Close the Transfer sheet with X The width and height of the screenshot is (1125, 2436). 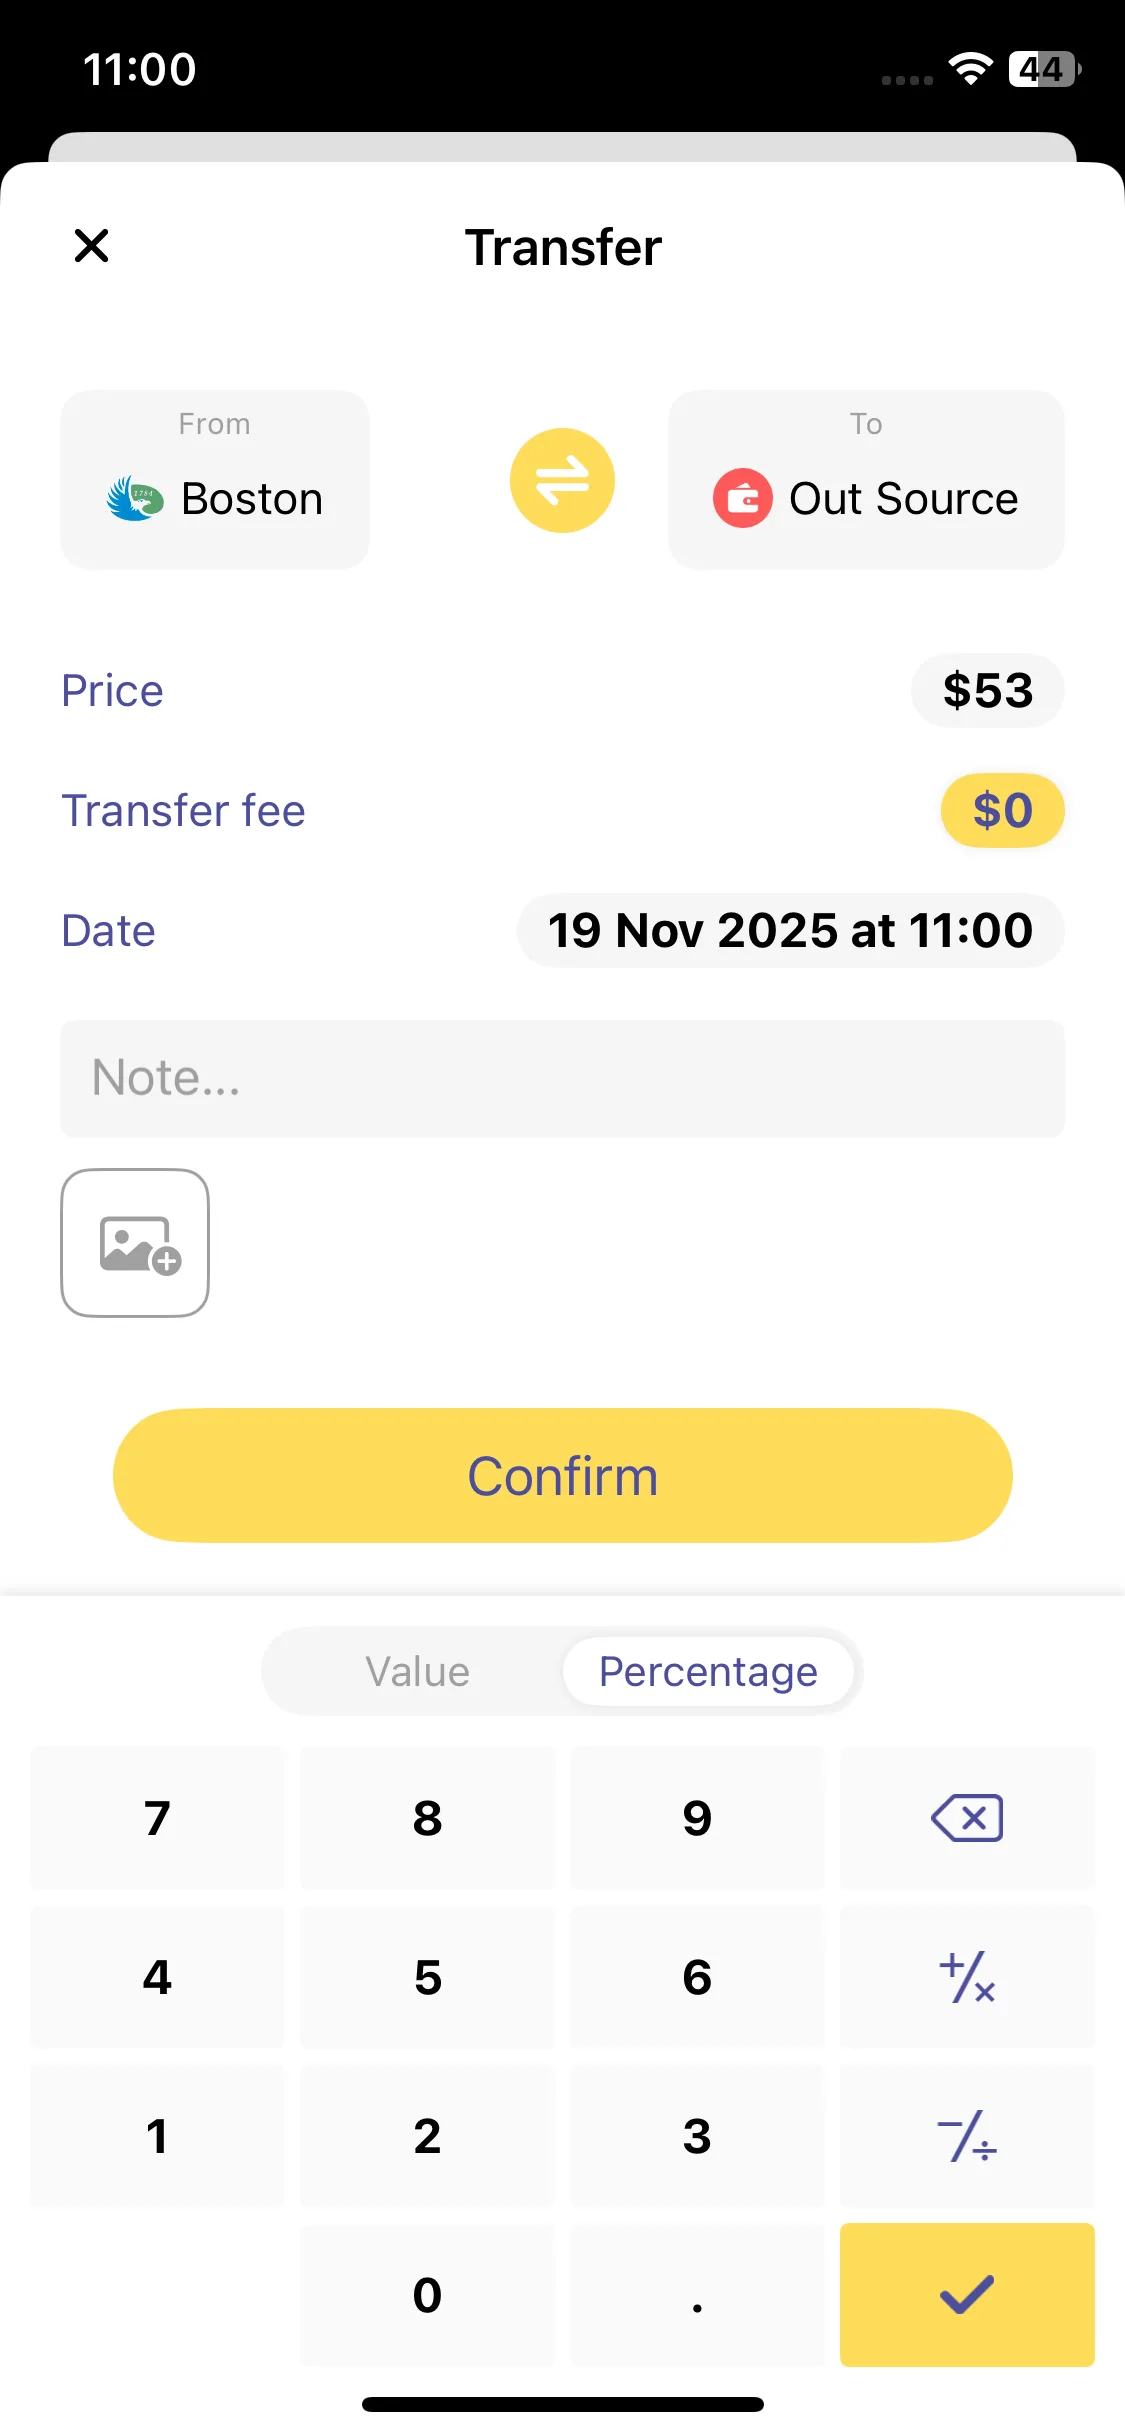[x=91, y=245]
